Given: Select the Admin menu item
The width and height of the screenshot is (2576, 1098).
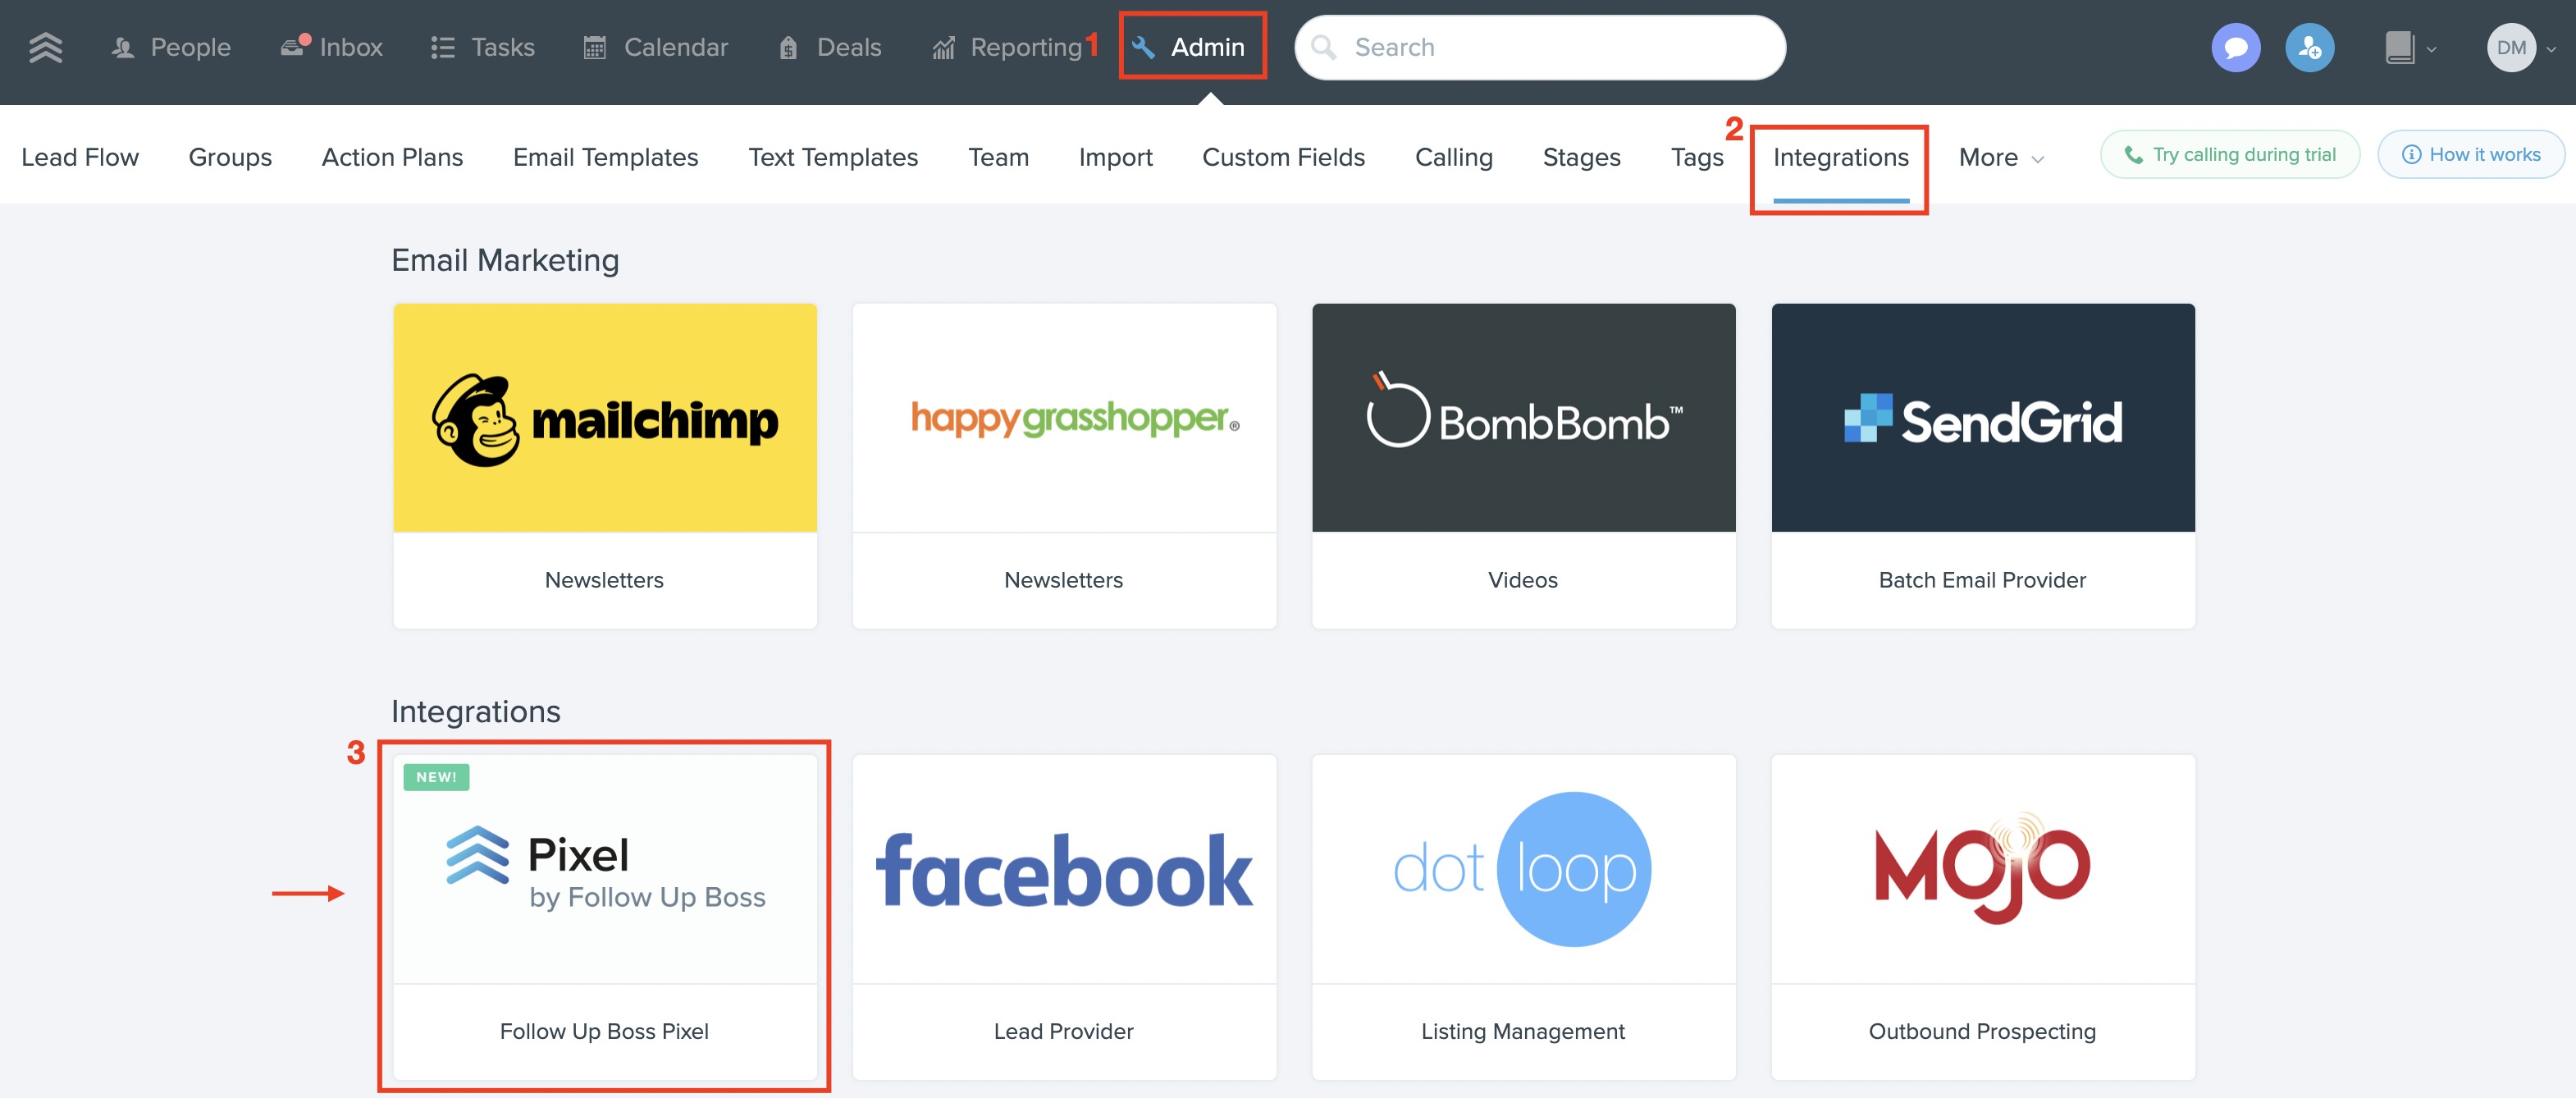Looking at the screenshot, I should pos(1189,47).
